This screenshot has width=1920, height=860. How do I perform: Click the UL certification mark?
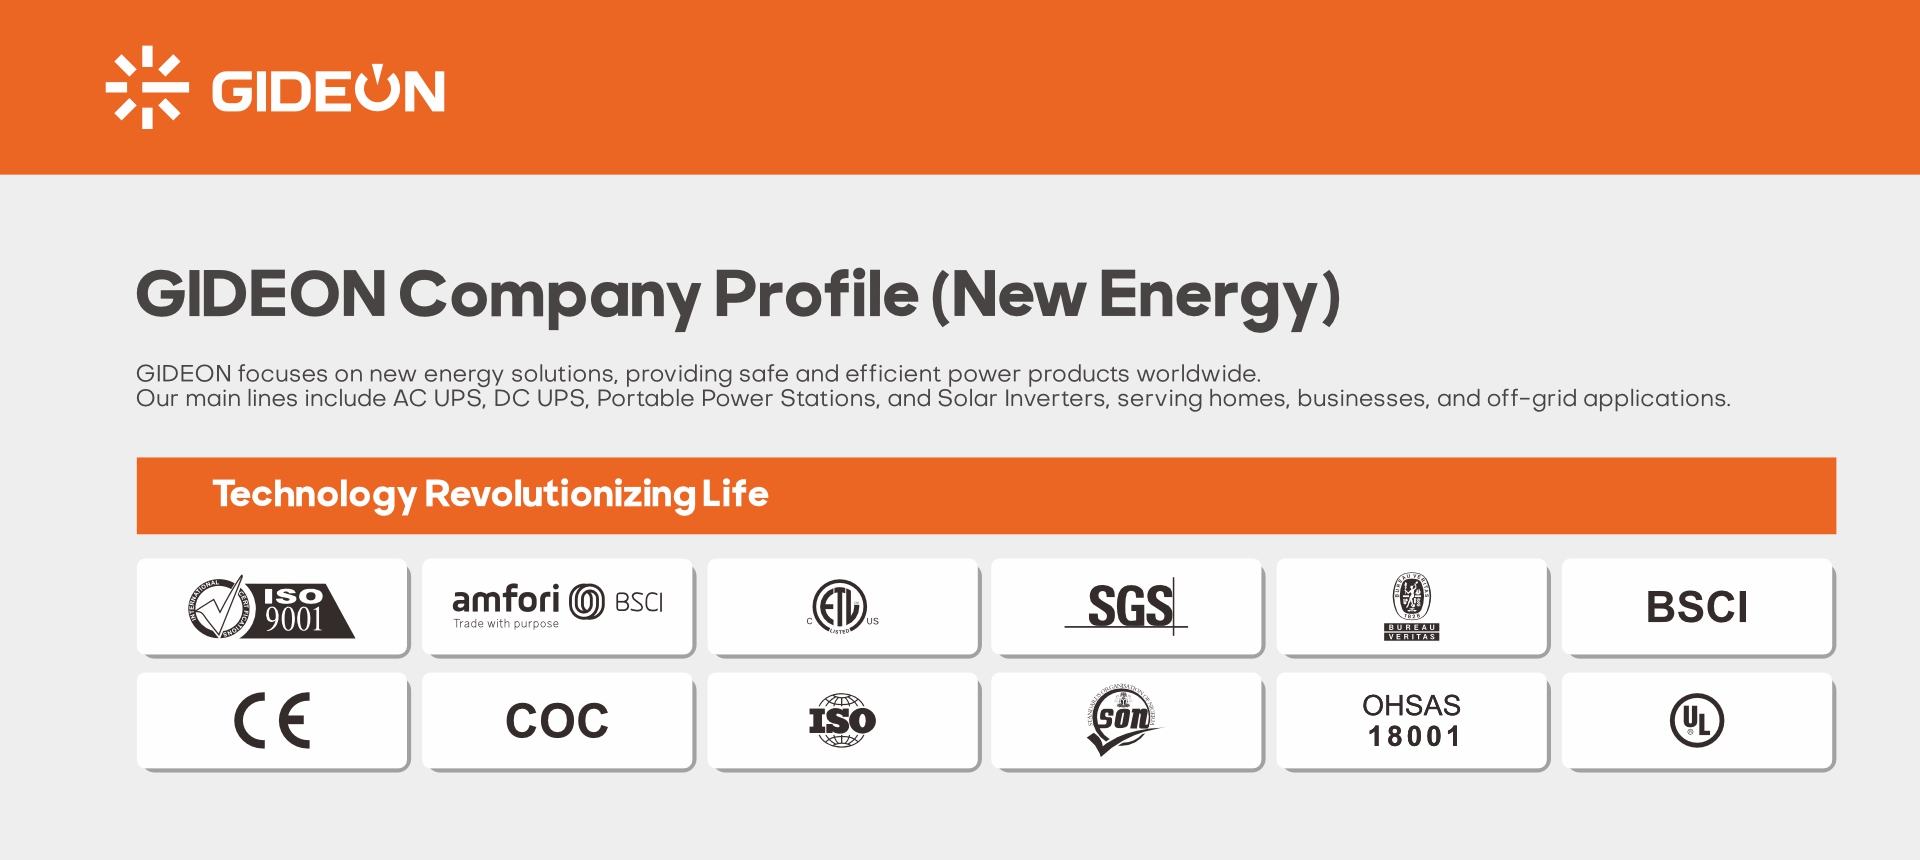(1696, 721)
